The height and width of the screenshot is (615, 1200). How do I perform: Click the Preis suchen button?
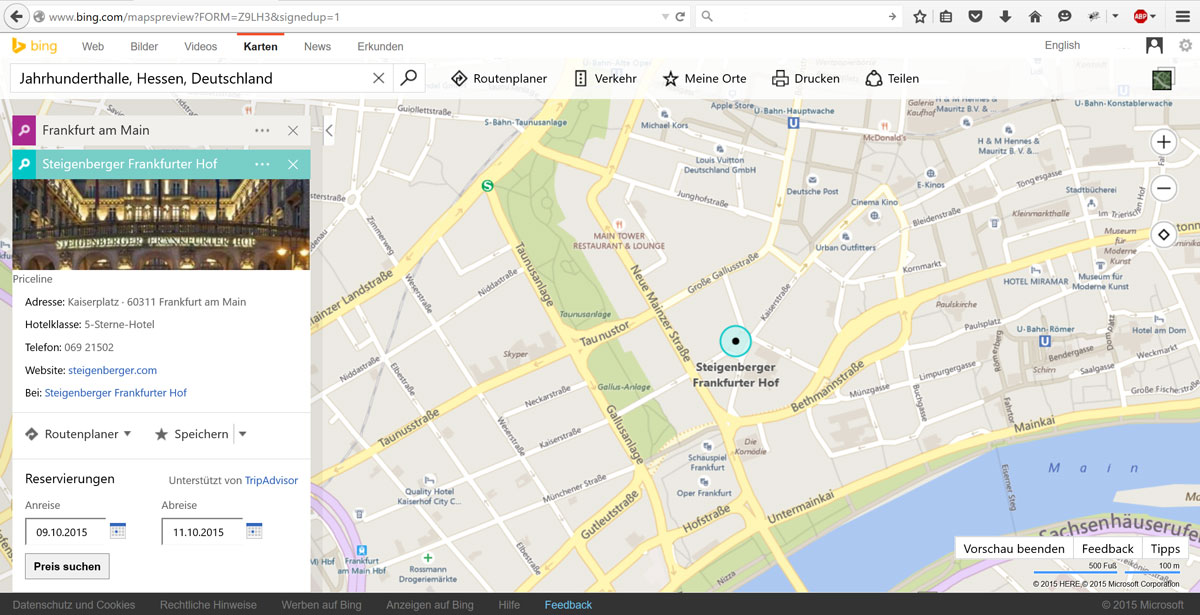point(67,566)
